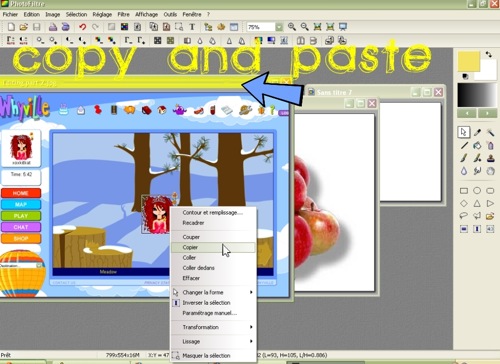Swap foreground and background colors
The height and width of the screenshot is (364, 500).
click(489, 54)
